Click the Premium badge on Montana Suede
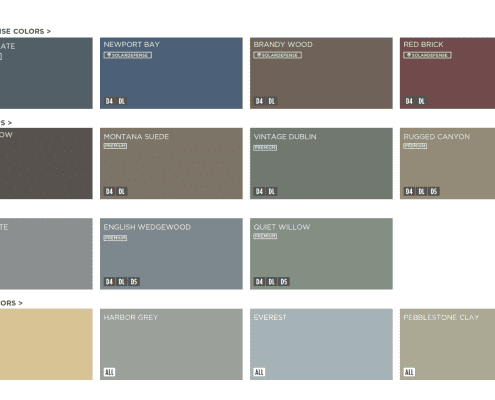 click(x=115, y=146)
